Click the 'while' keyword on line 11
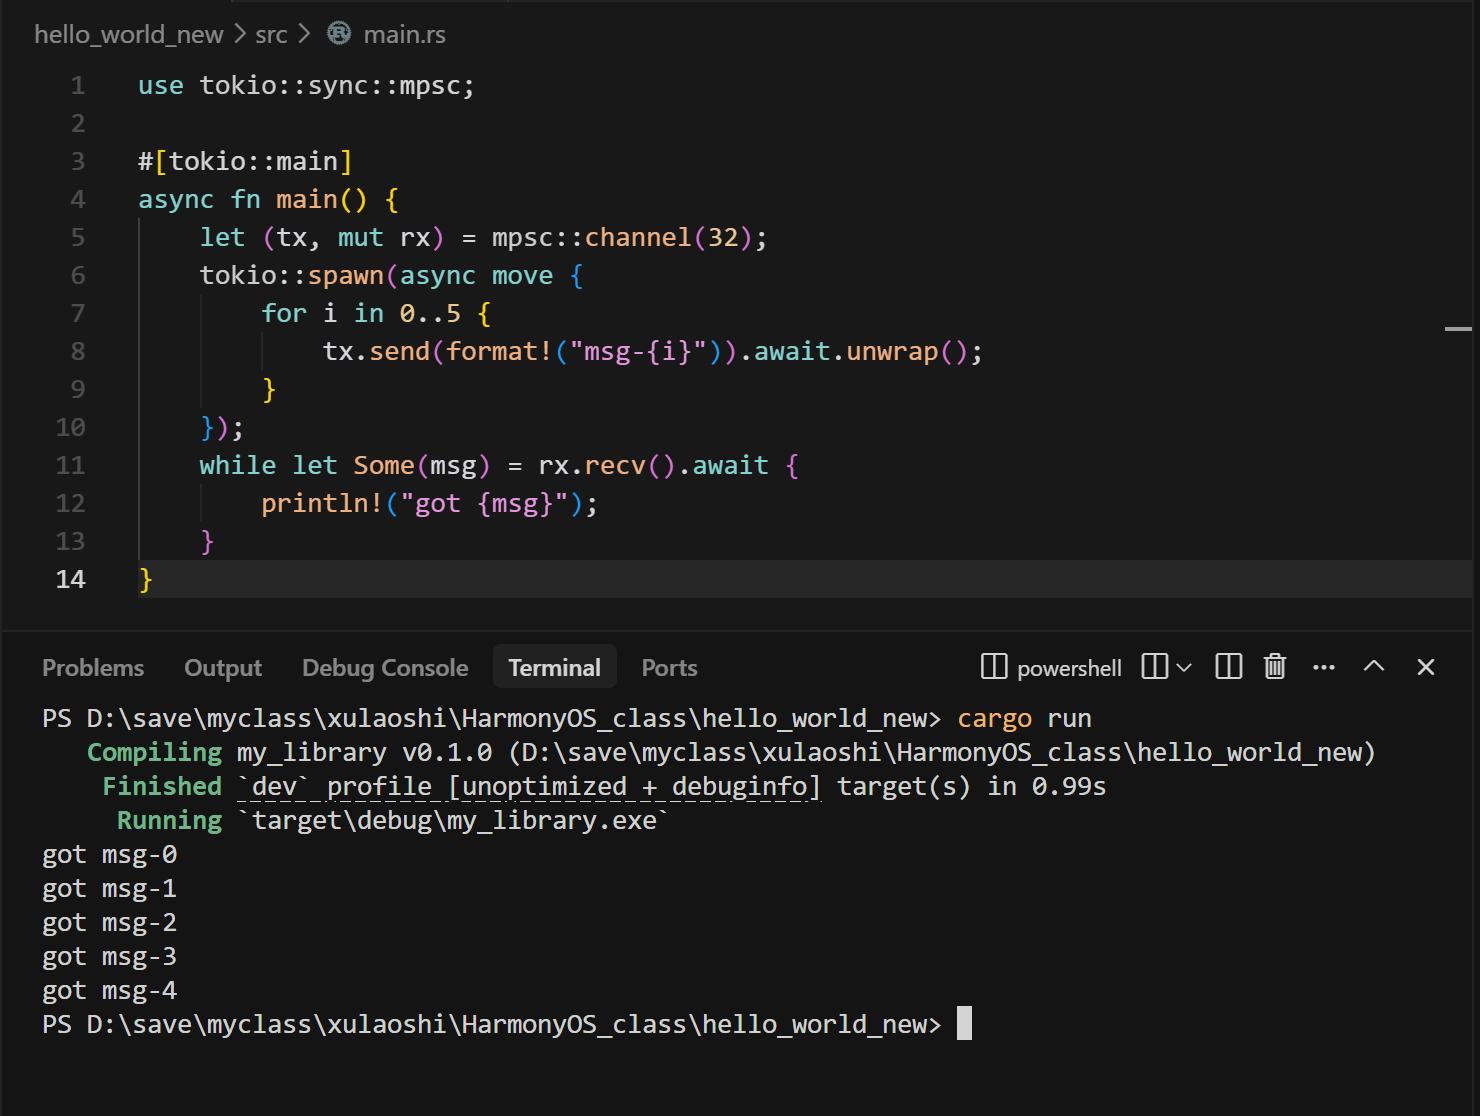Image resolution: width=1480 pixels, height=1116 pixels. [x=238, y=466]
